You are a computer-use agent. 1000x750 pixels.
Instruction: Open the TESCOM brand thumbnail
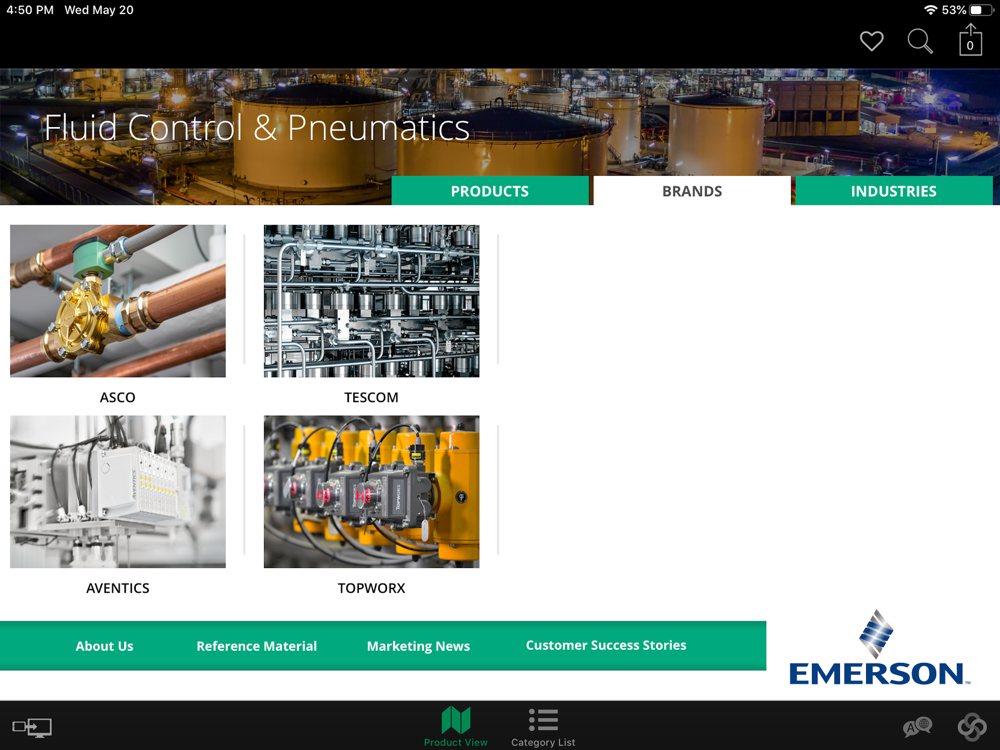click(372, 300)
